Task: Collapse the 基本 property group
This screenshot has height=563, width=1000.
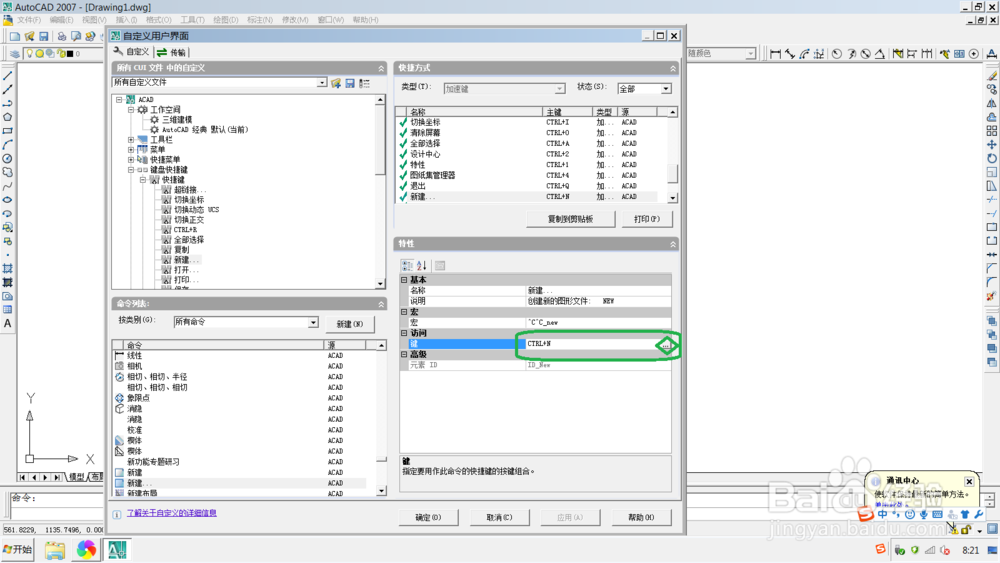Action: pyautogui.click(x=404, y=280)
